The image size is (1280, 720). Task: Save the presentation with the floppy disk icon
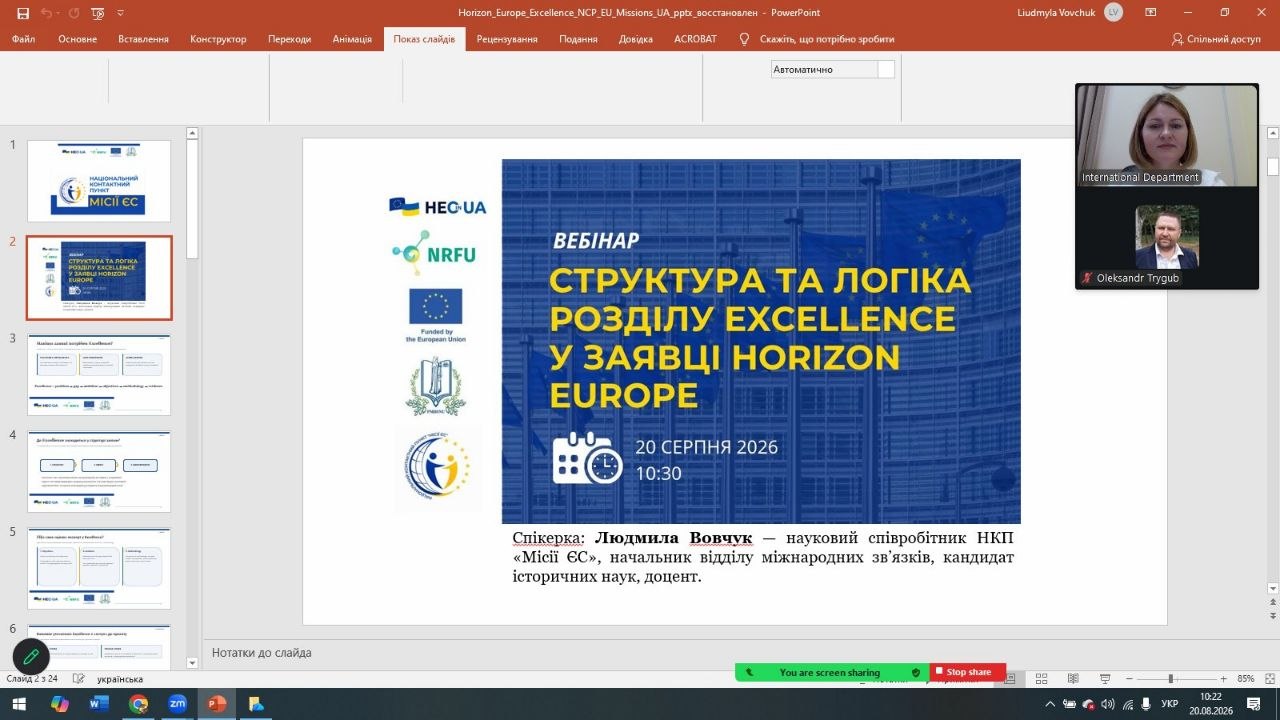pos(23,13)
